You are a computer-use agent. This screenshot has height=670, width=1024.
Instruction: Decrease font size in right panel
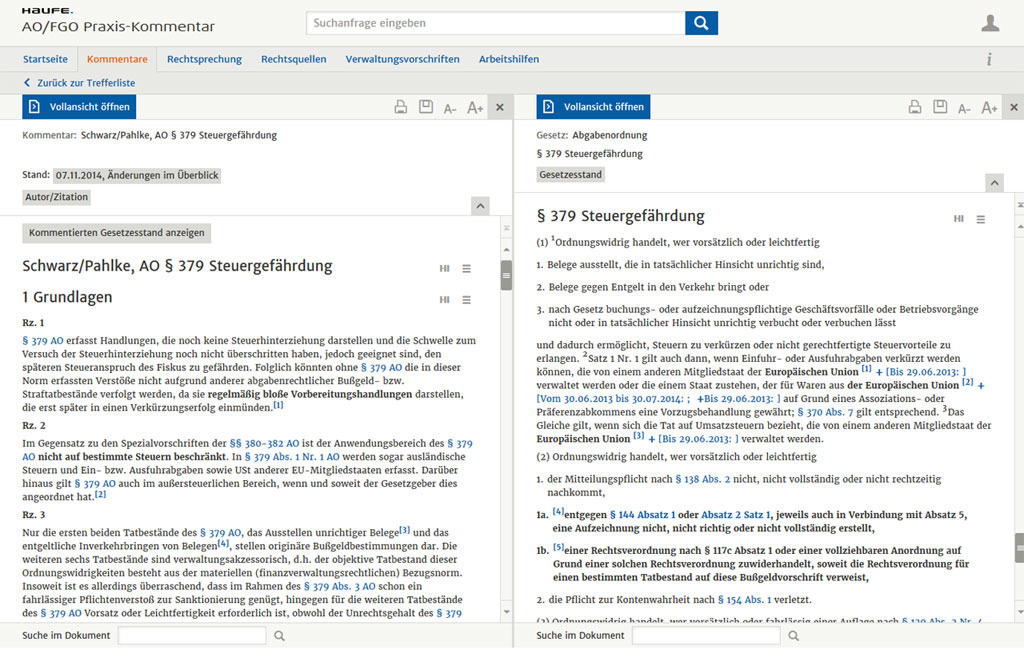tap(964, 108)
